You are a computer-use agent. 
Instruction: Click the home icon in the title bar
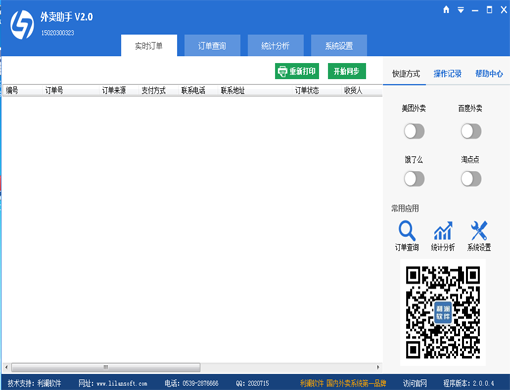point(446,10)
